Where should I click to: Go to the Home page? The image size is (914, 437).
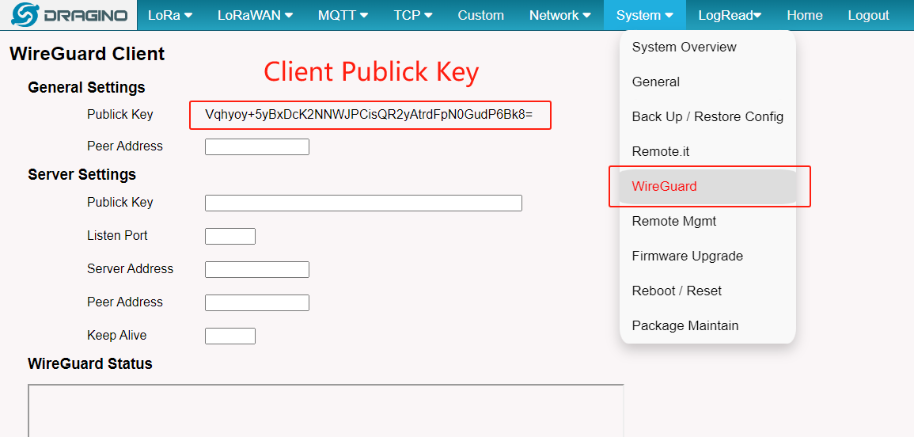coord(804,16)
